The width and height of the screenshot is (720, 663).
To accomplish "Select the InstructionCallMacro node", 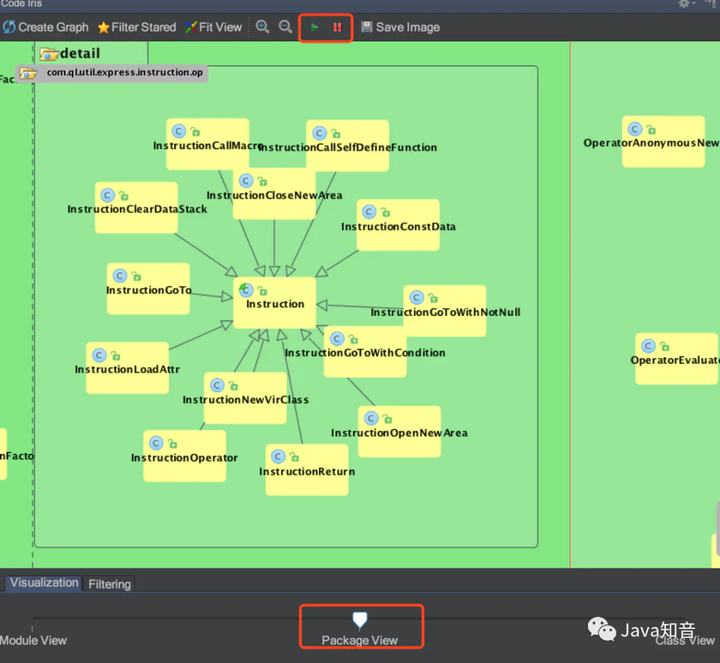I will click(x=208, y=144).
